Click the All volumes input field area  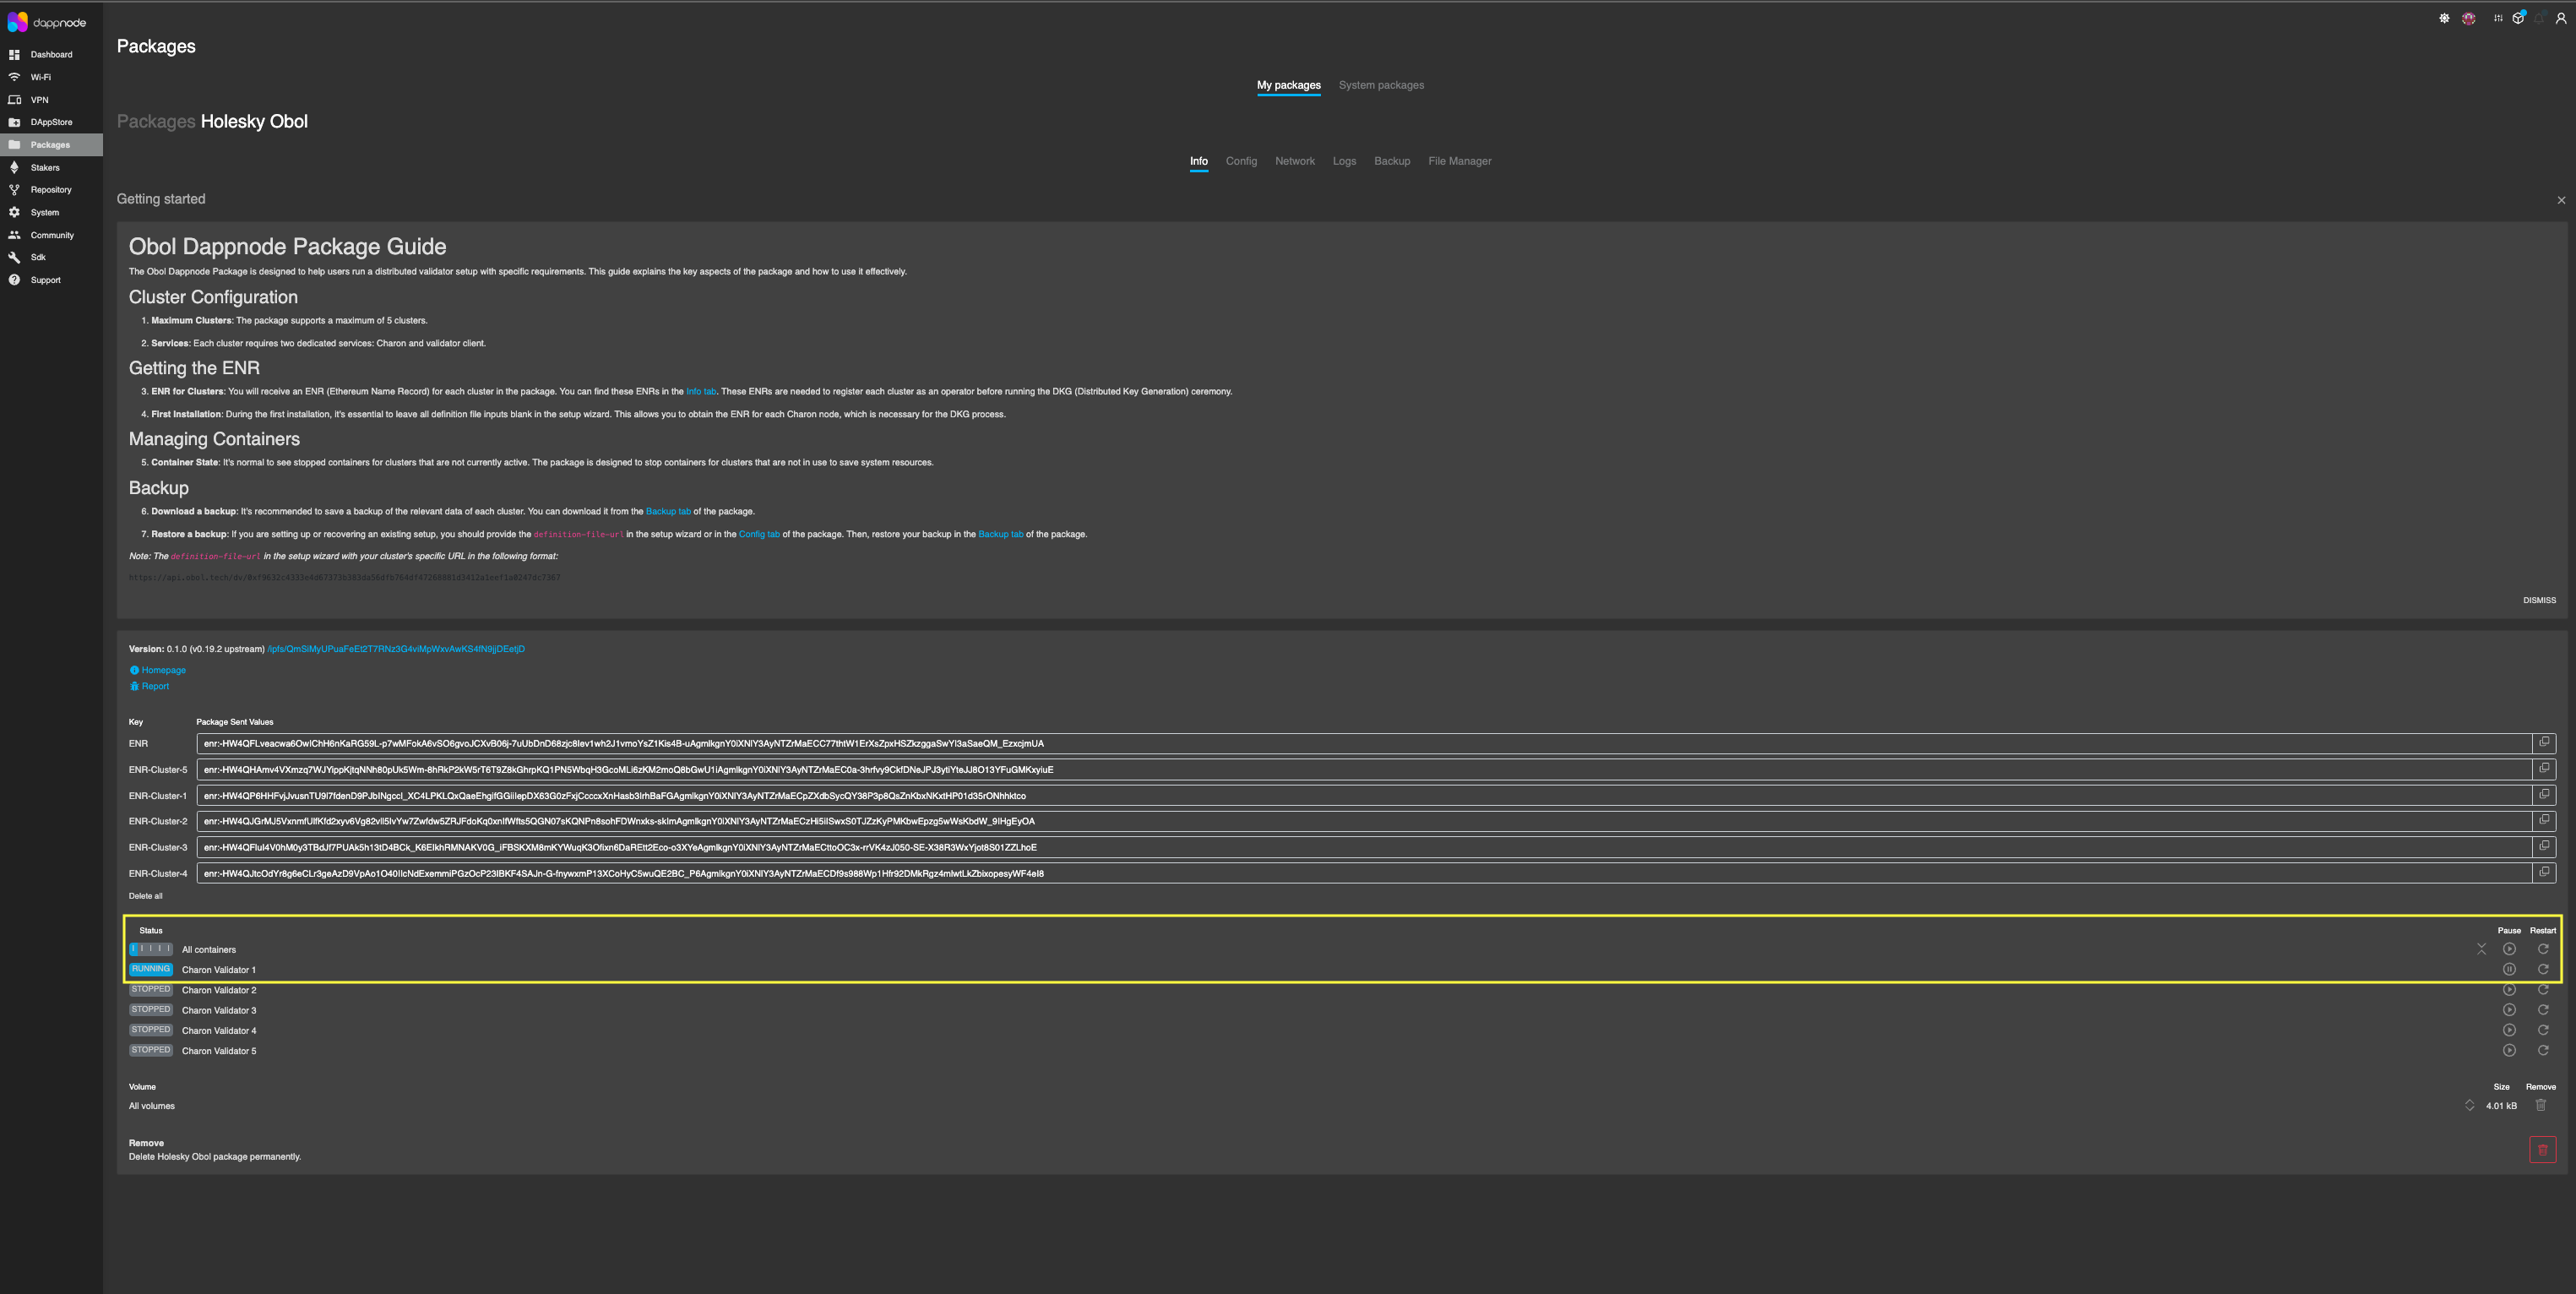click(x=1287, y=1104)
